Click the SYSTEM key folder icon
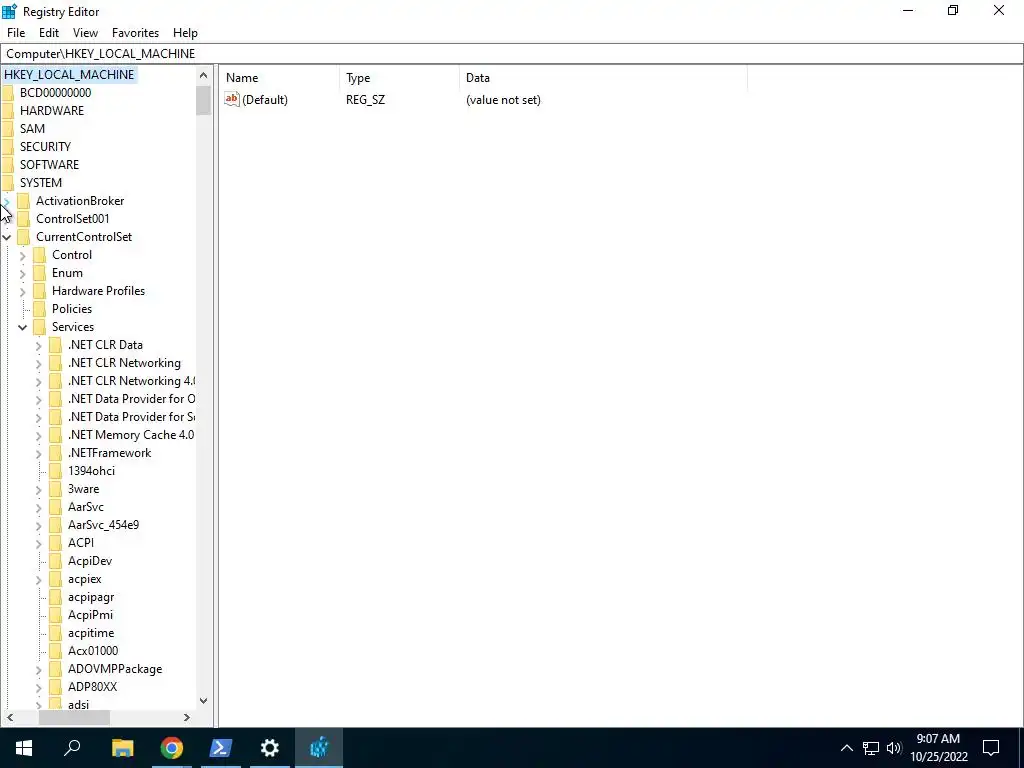1024x768 pixels. pos(8,183)
